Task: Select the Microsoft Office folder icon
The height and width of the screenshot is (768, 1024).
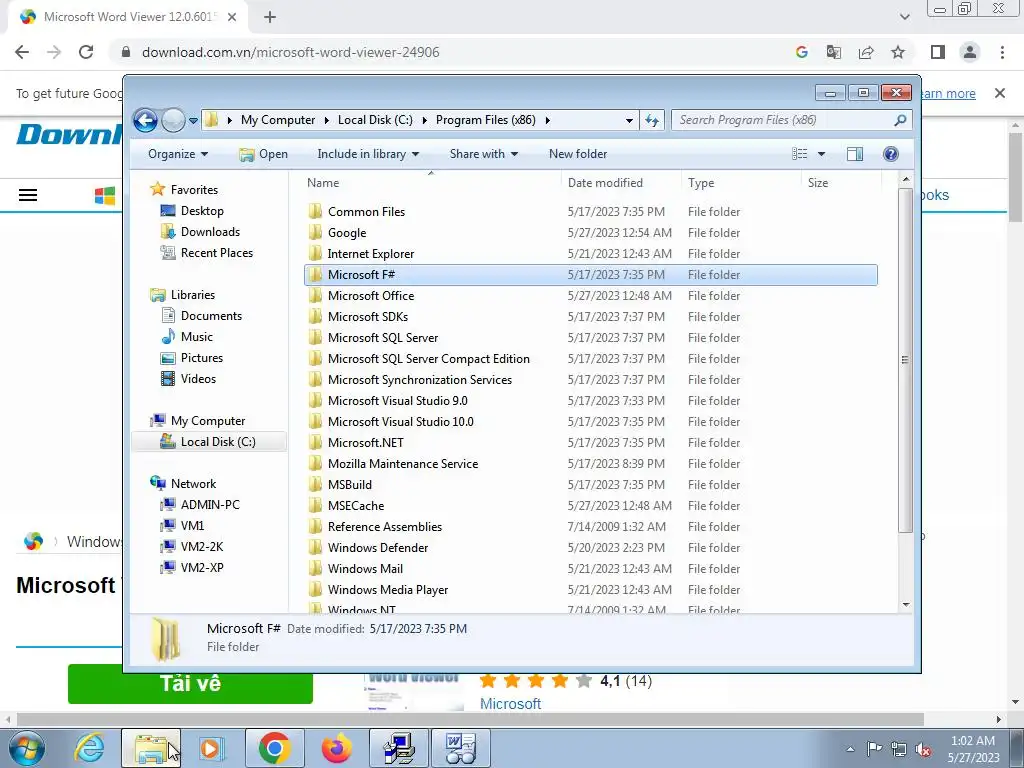Action: [x=315, y=295]
